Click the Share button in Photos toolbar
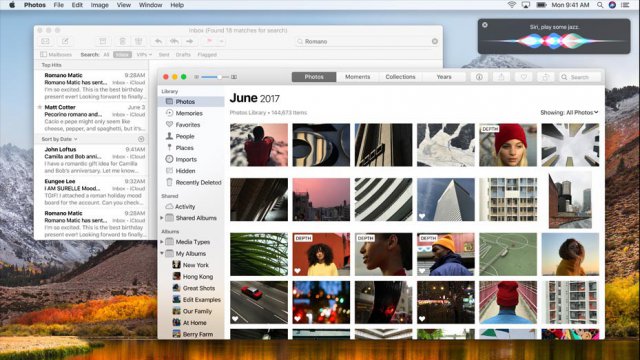 [501, 77]
